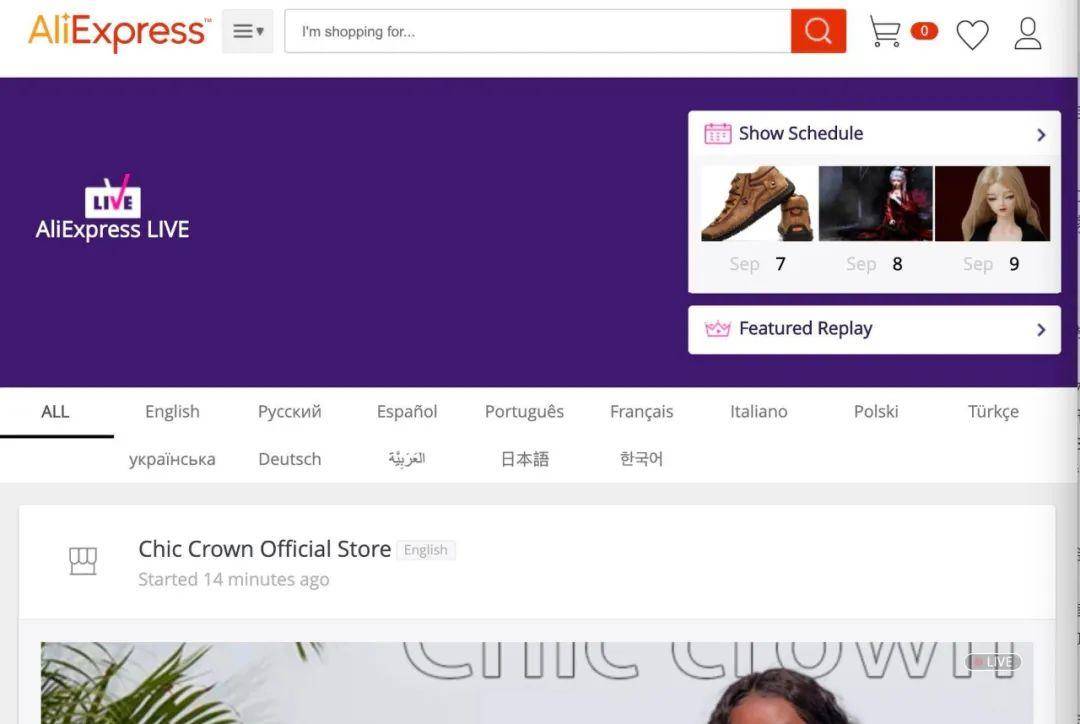Select the Sep 8 schedule date

875,264
